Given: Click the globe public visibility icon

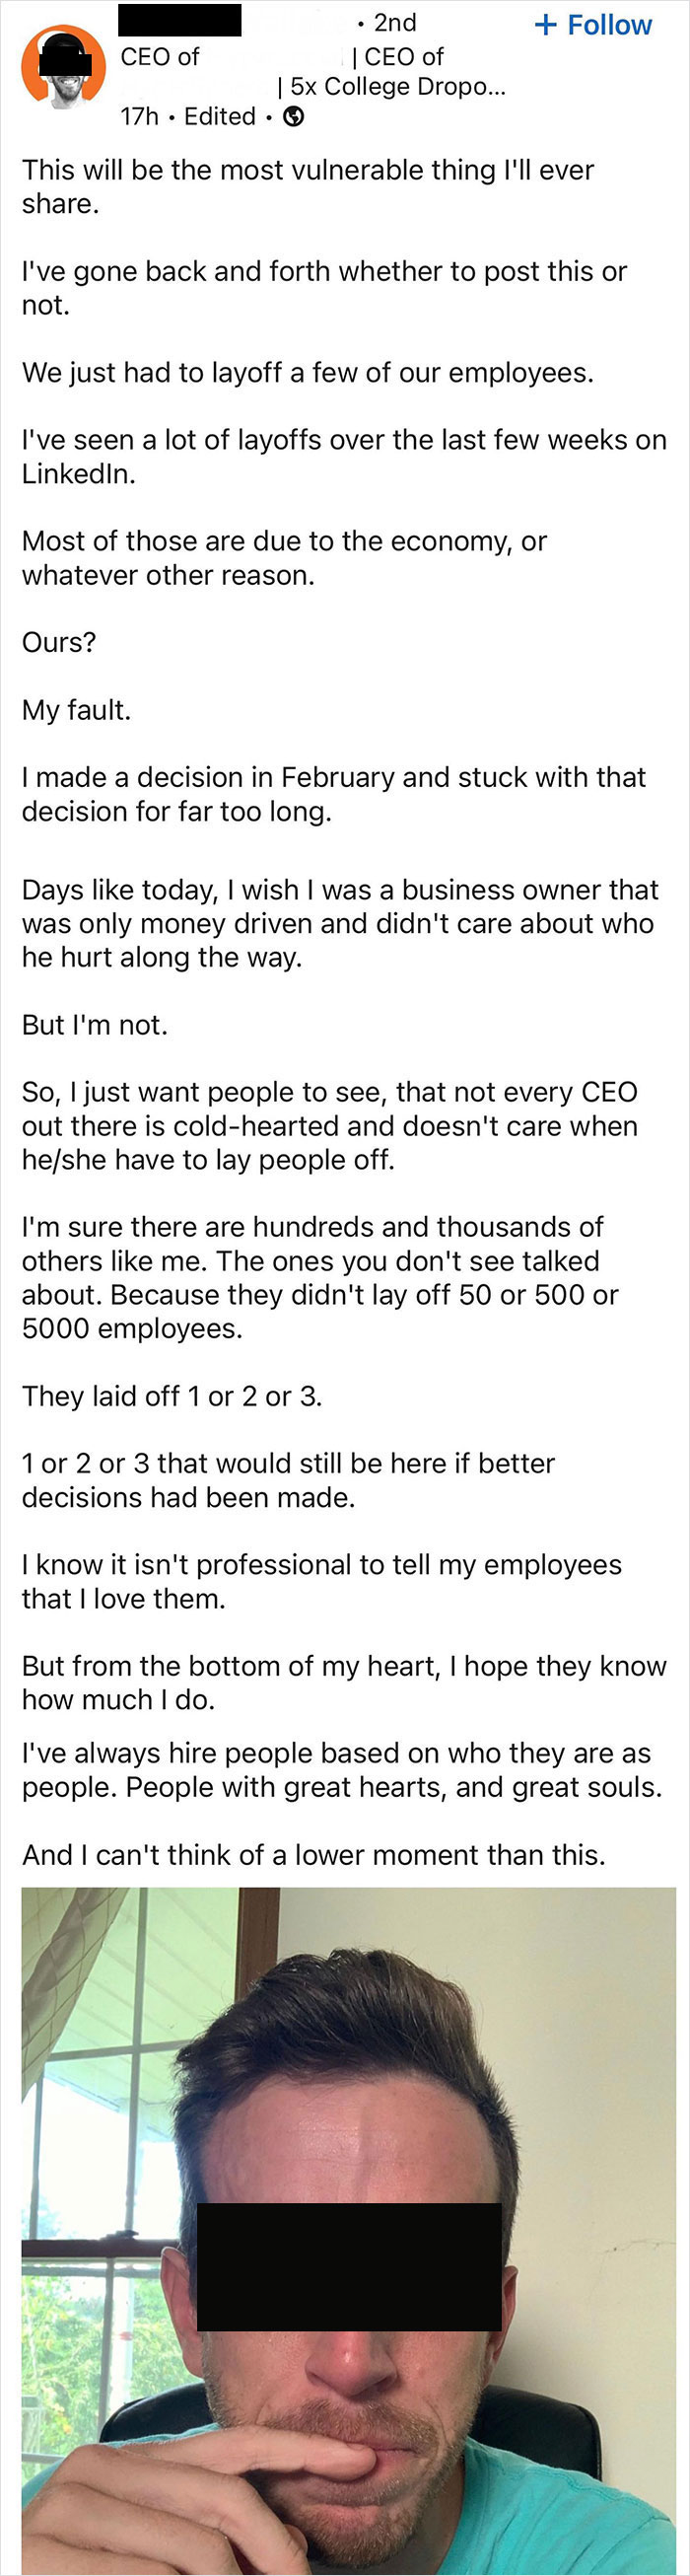Looking at the screenshot, I should [x=293, y=117].
